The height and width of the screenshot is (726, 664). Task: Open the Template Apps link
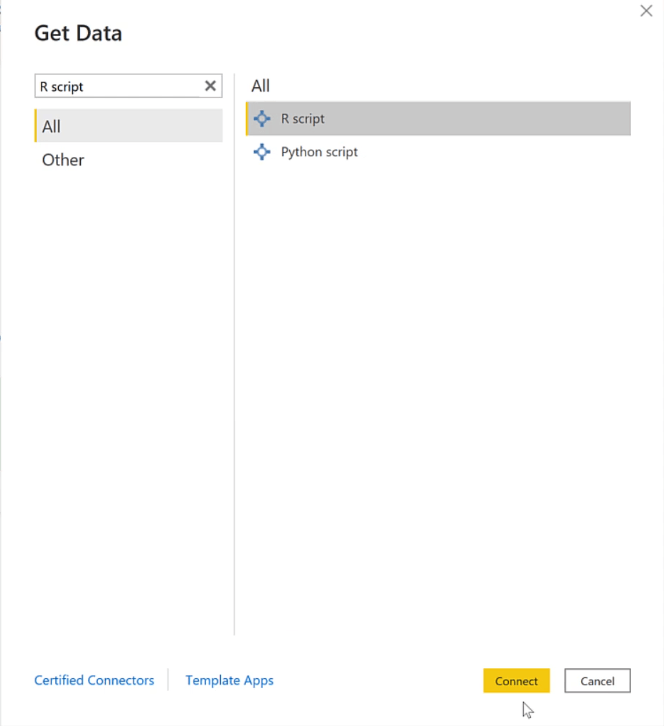[230, 681]
